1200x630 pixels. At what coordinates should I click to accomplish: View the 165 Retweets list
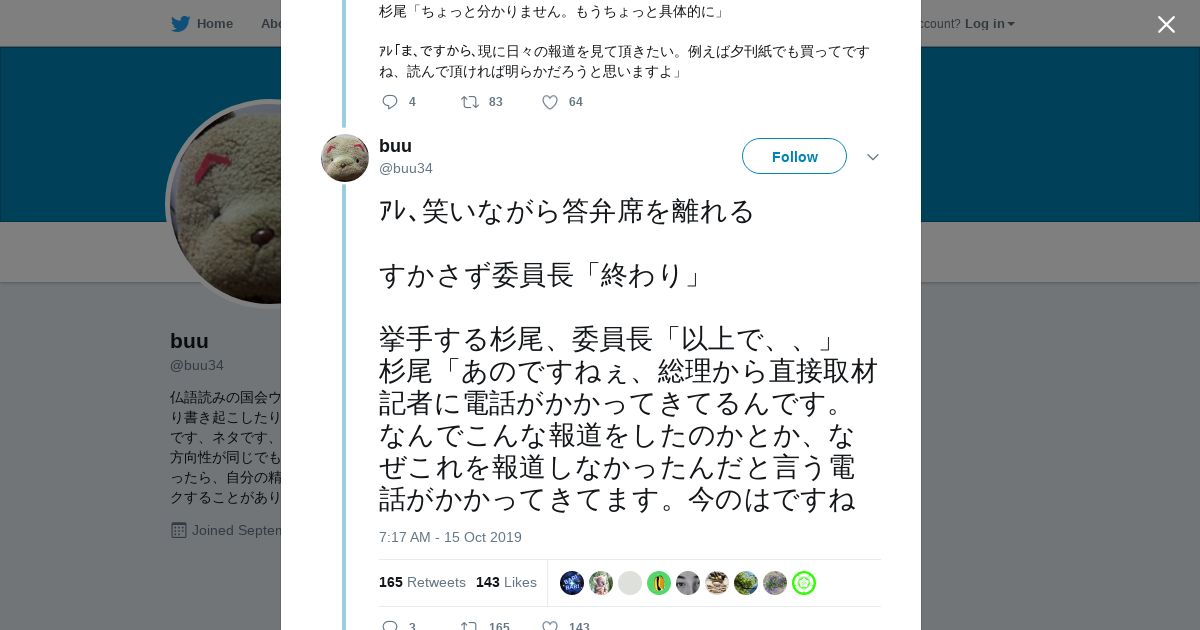click(x=422, y=582)
